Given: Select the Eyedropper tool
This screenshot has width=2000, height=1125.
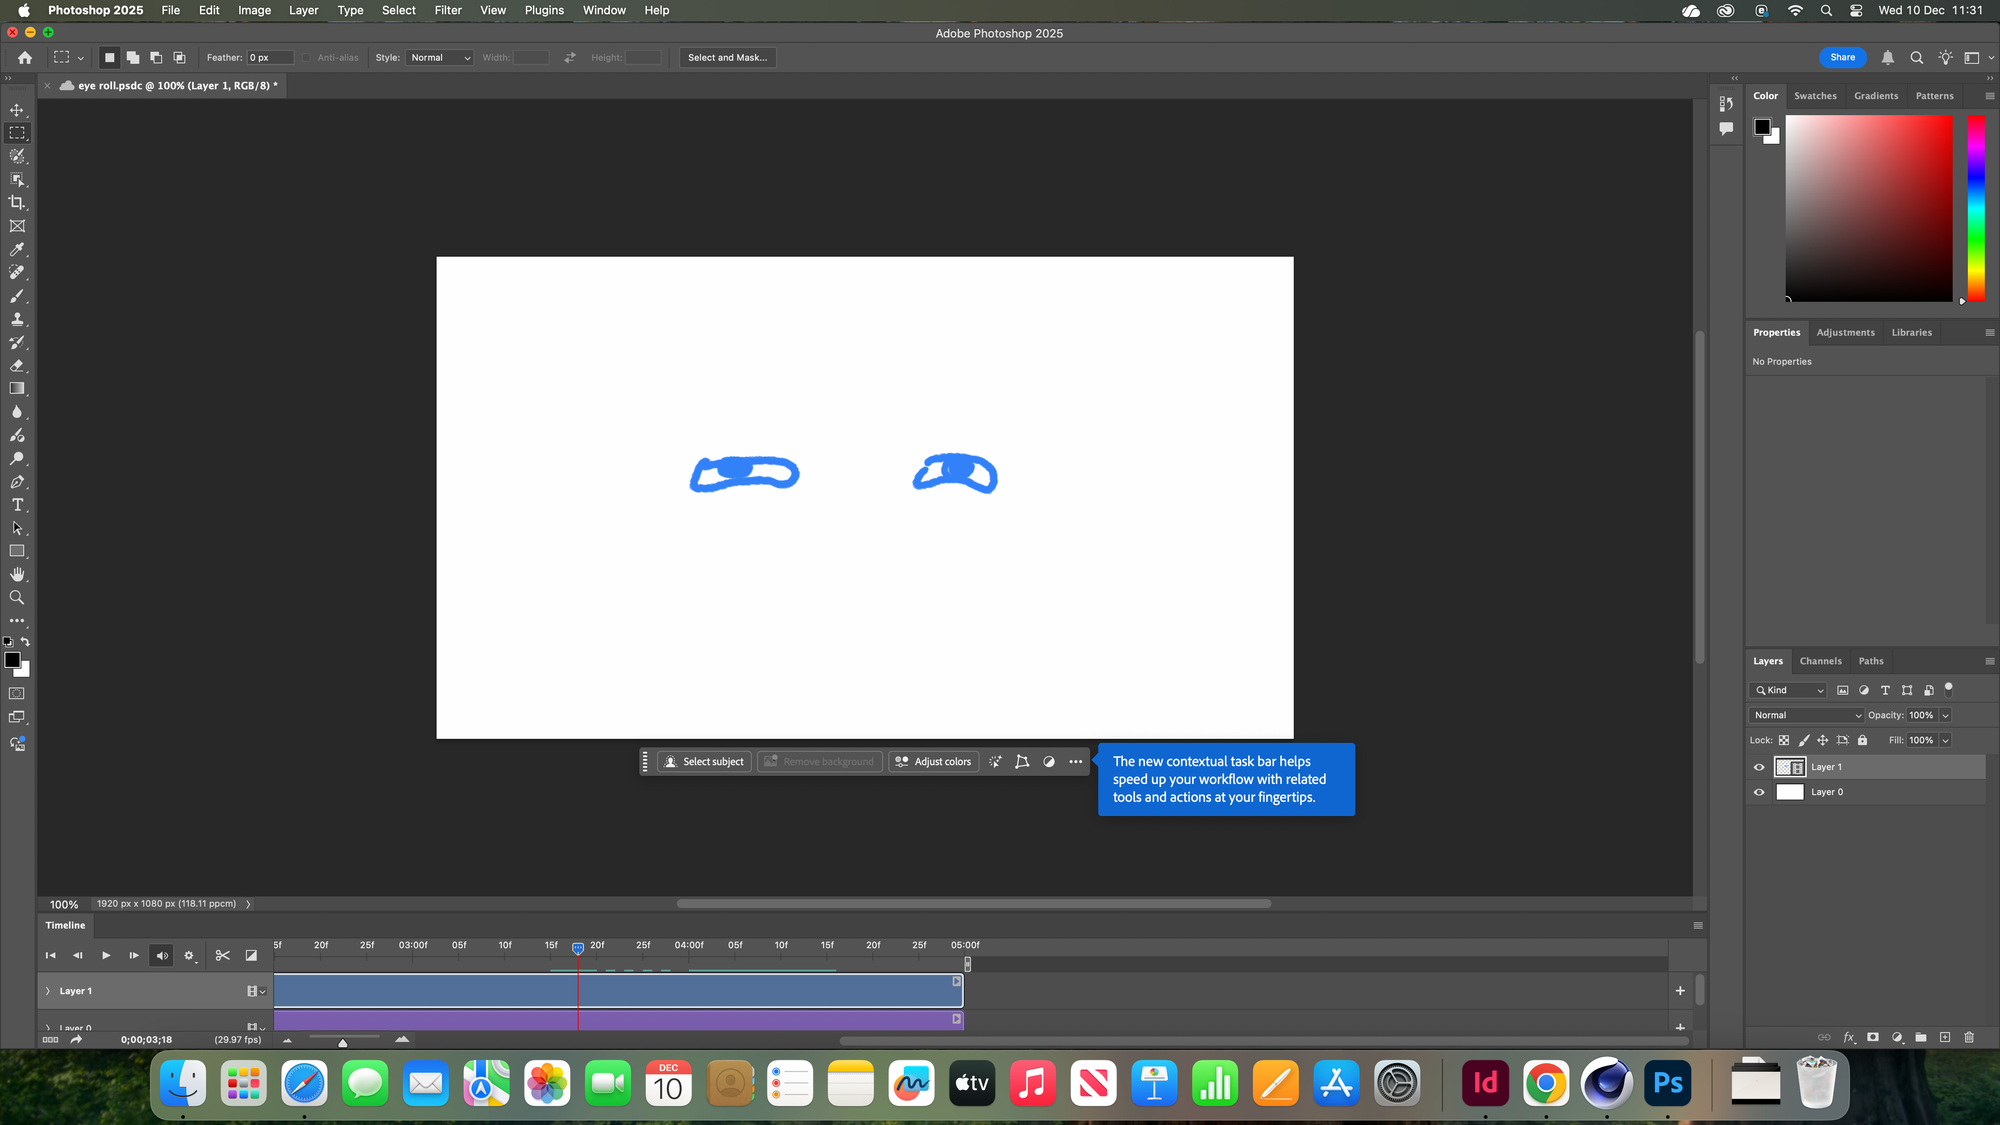Looking at the screenshot, I should pyautogui.click(x=17, y=250).
